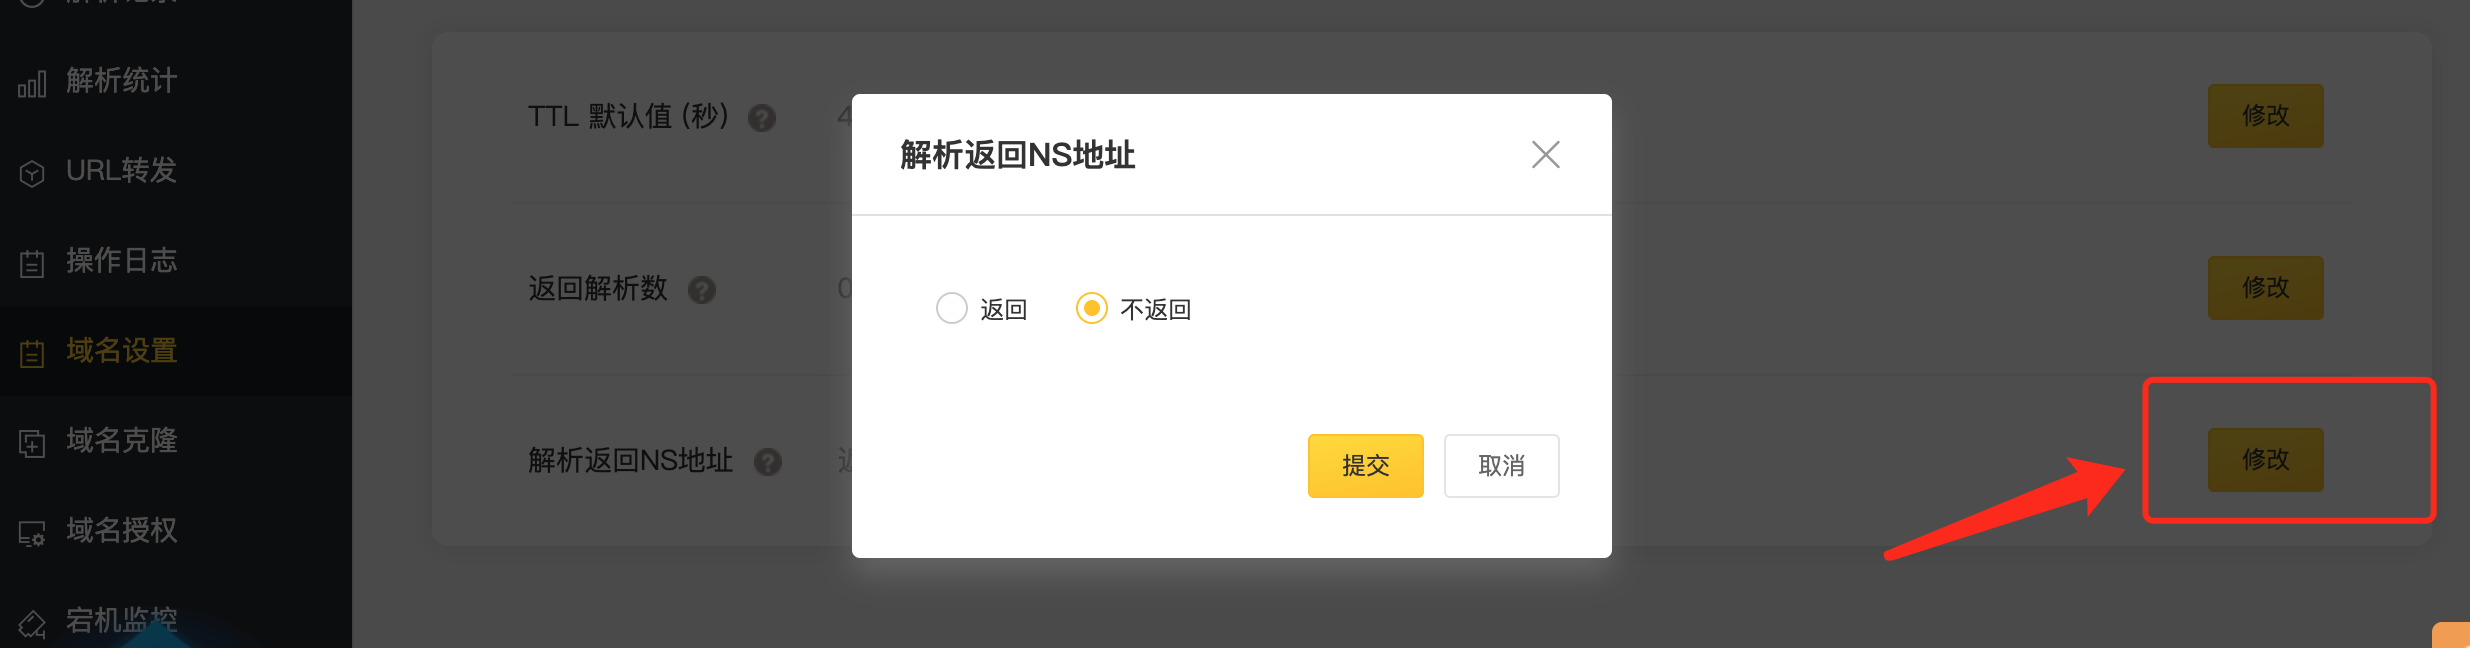The image size is (2470, 648).
Task: Submit with the 提交 button
Action: click(1365, 466)
